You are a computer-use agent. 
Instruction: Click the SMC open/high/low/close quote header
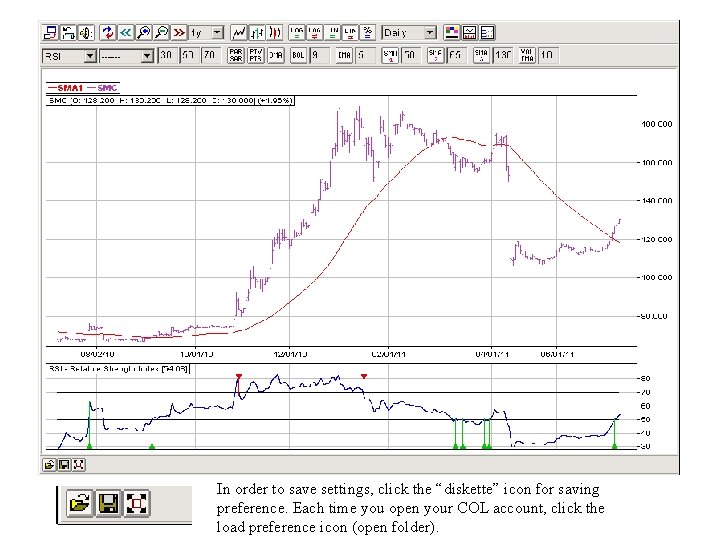tap(170, 100)
